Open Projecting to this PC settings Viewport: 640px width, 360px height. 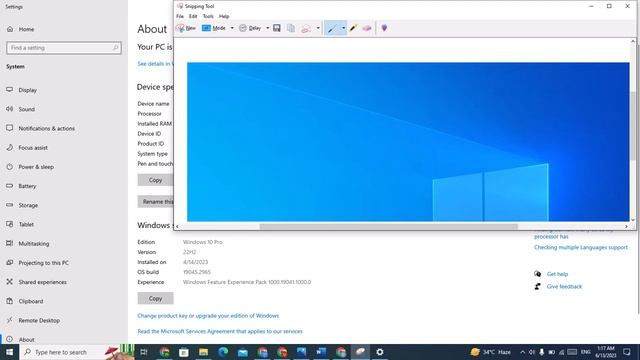(44, 262)
